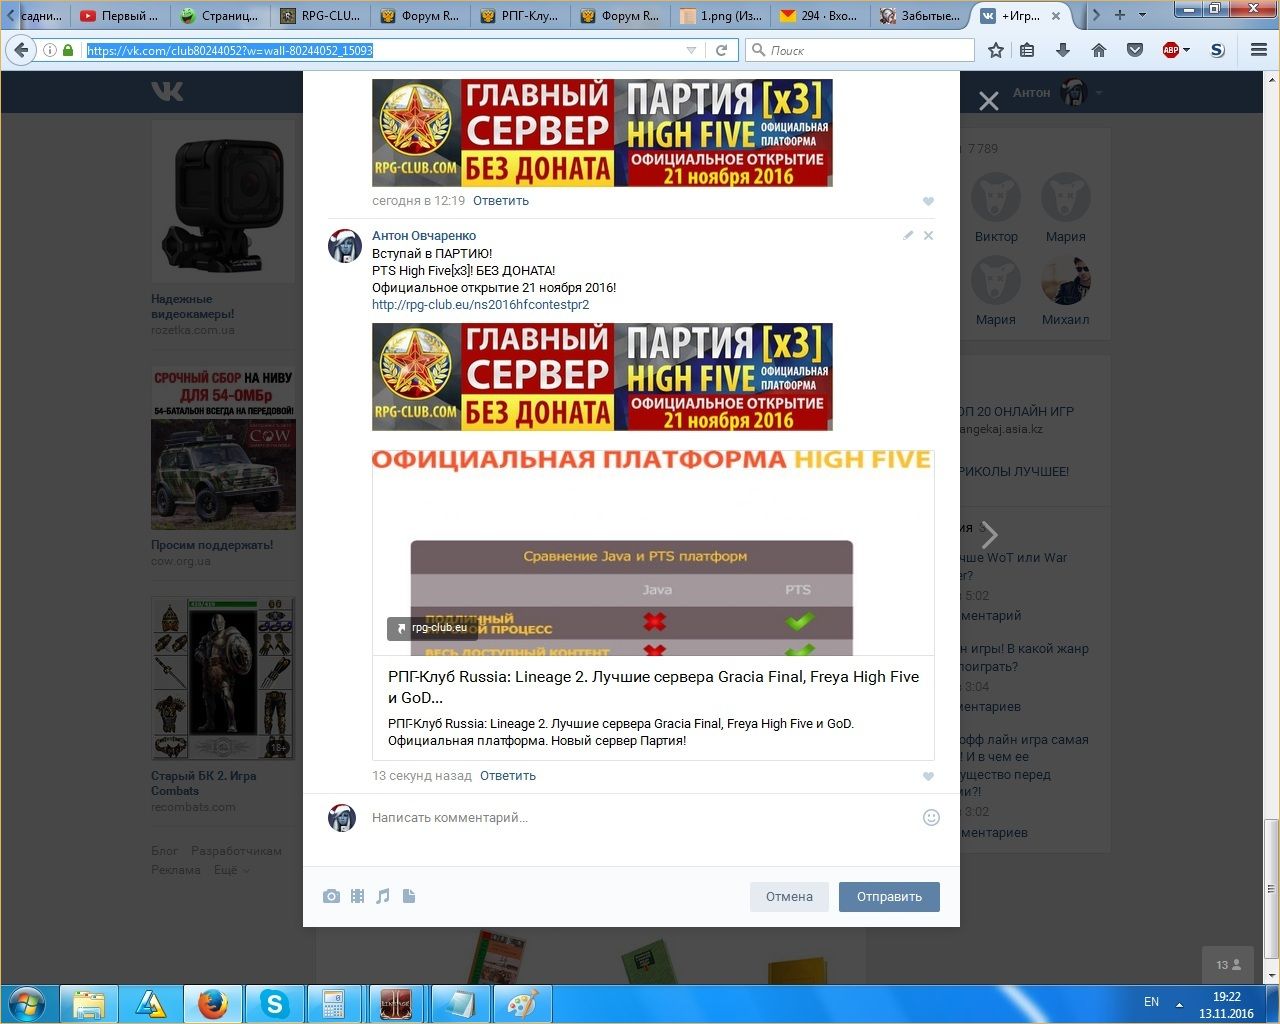Open the Windows Start menu
Image resolution: width=1280 pixels, height=1024 pixels.
[27, 1003]
